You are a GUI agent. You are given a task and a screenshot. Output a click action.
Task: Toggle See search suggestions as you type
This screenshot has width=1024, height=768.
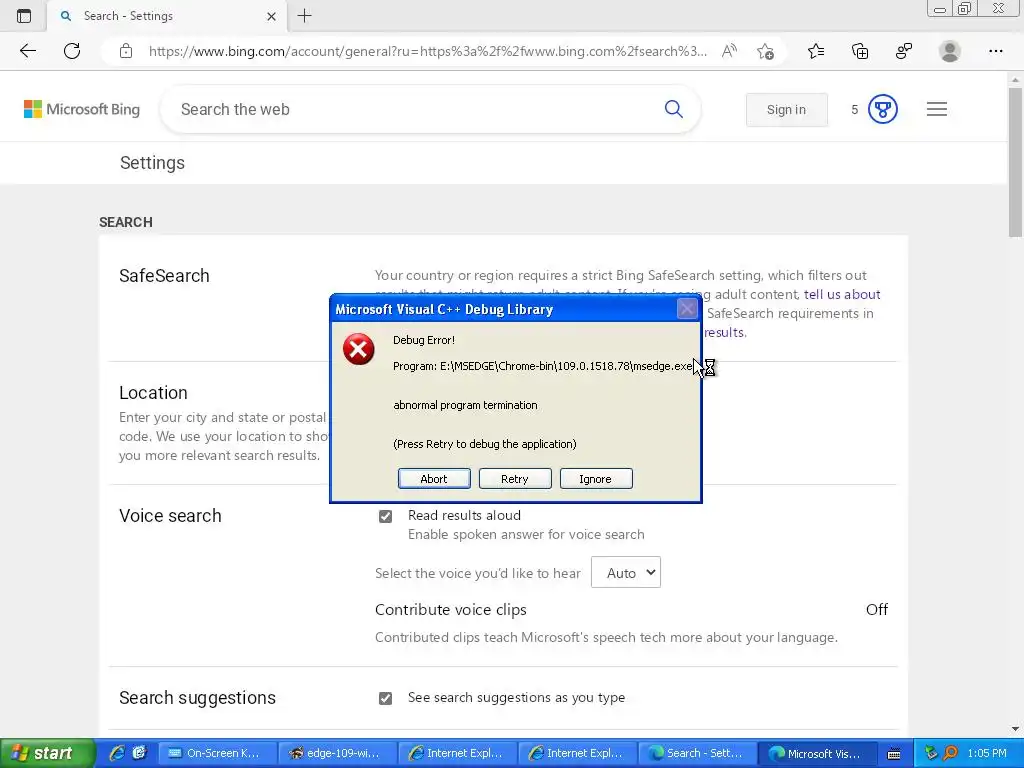click(385, 698)
